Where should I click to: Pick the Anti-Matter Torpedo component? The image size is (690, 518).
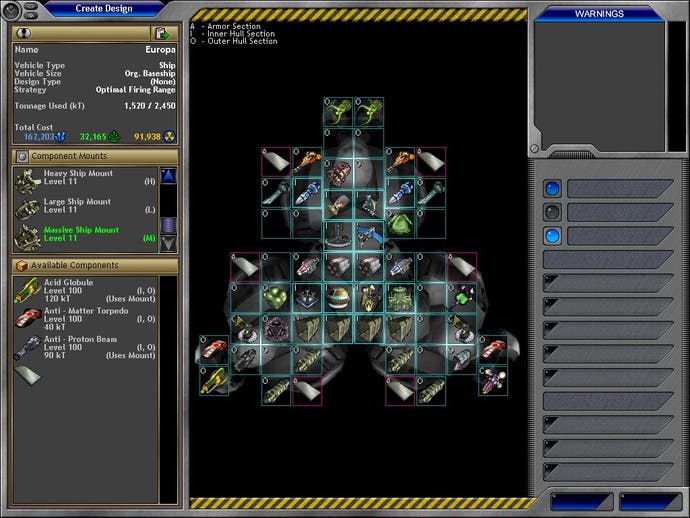point(27,319)
